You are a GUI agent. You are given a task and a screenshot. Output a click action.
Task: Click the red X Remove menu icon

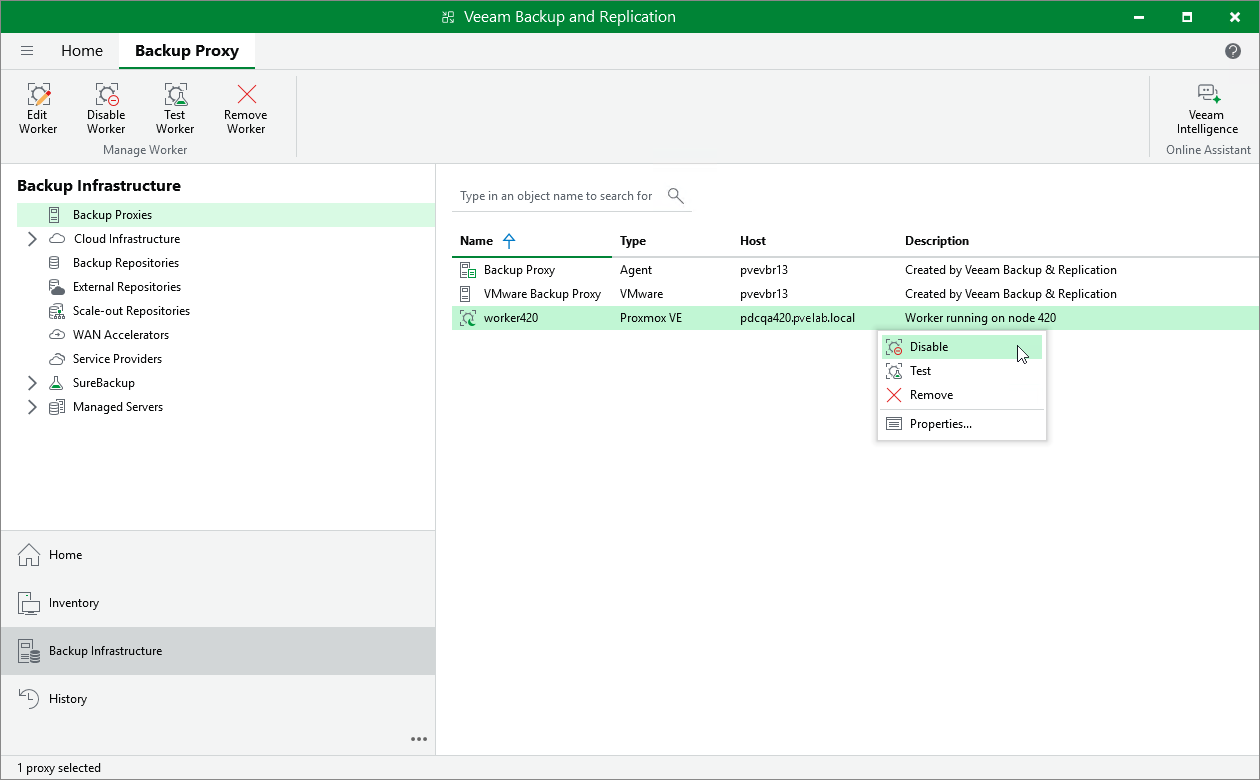click(894, 395)
